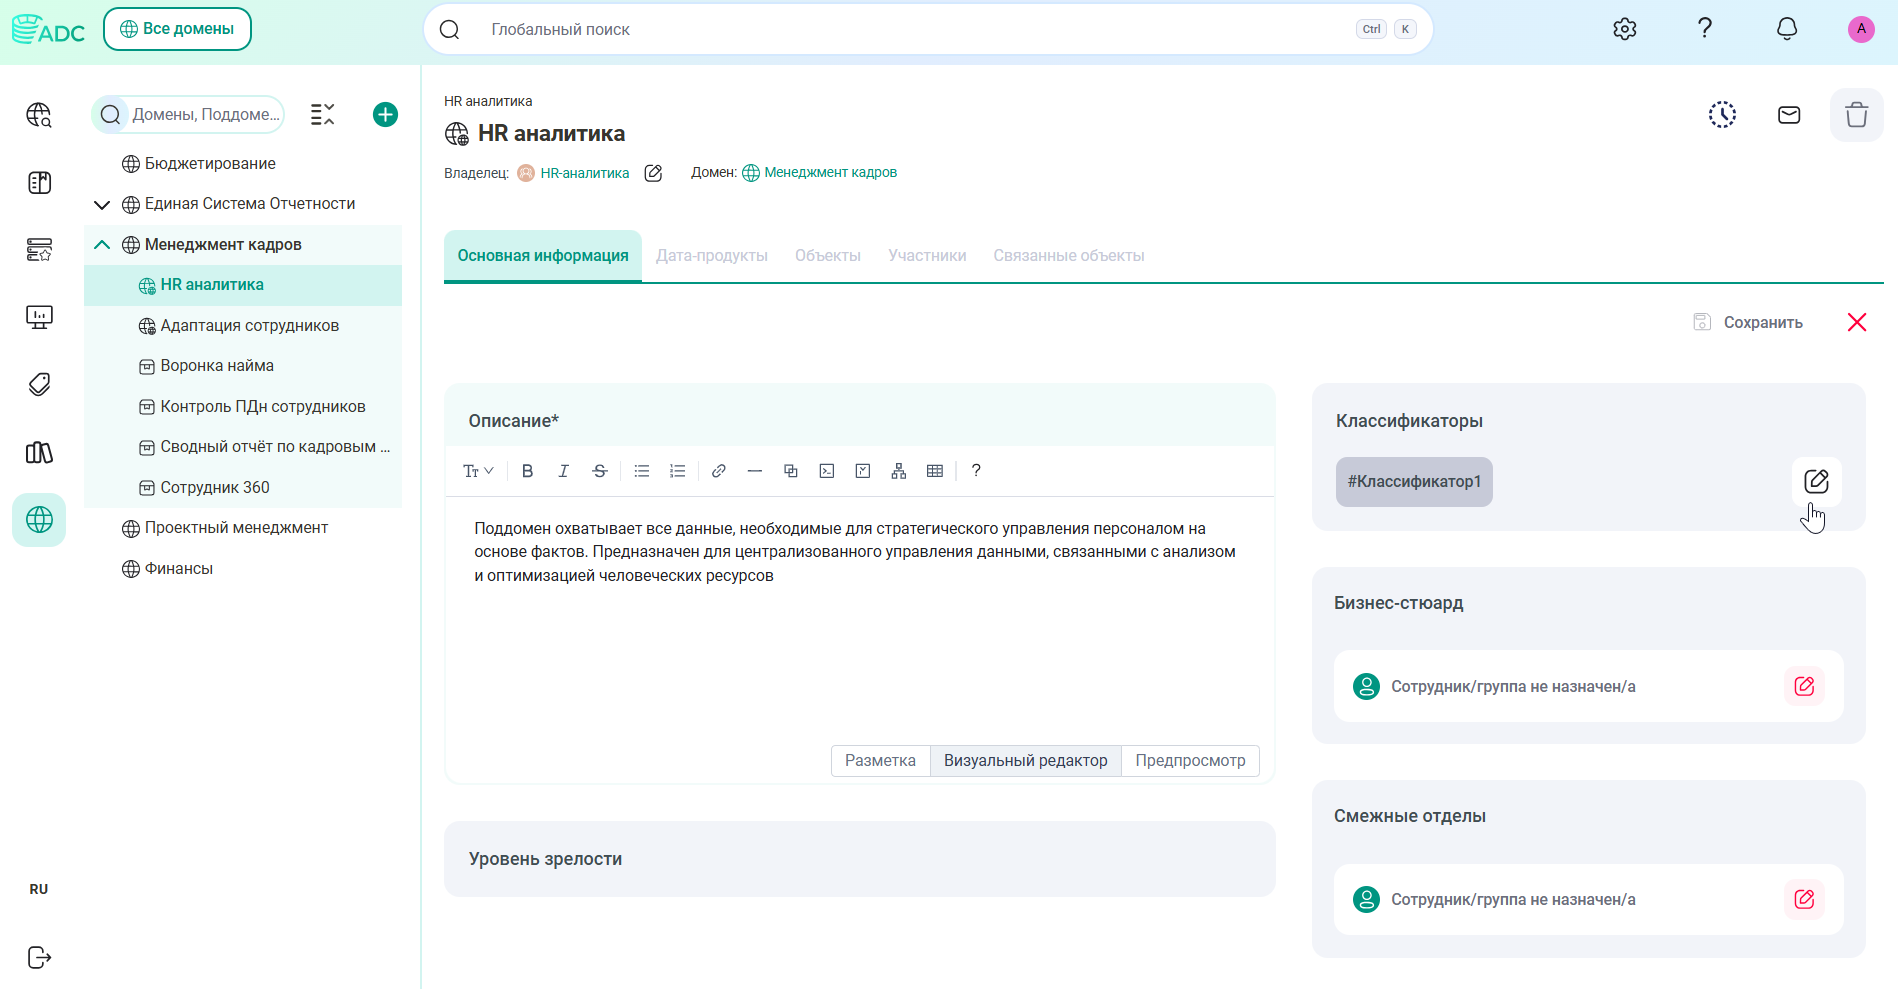The image size is (1898, 989).
Task: Insert a bulleted list
Action: 642,471
